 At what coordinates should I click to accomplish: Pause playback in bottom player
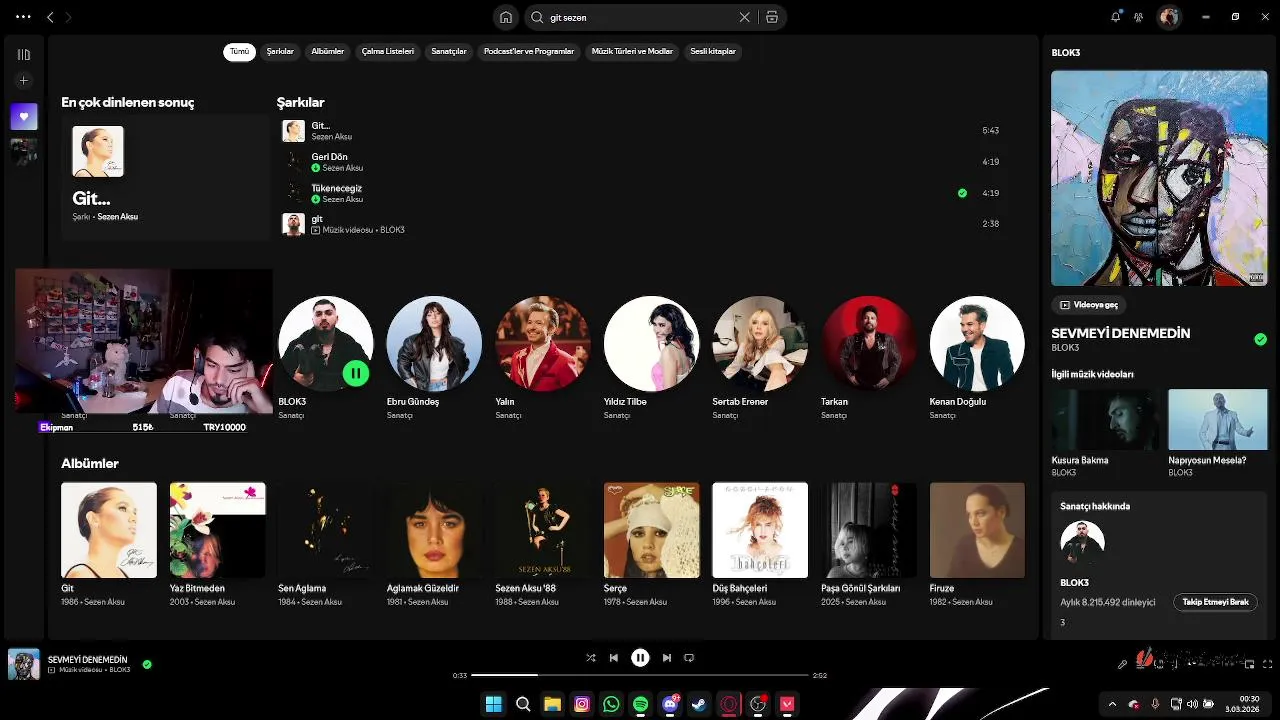click(x=640, y=658)
